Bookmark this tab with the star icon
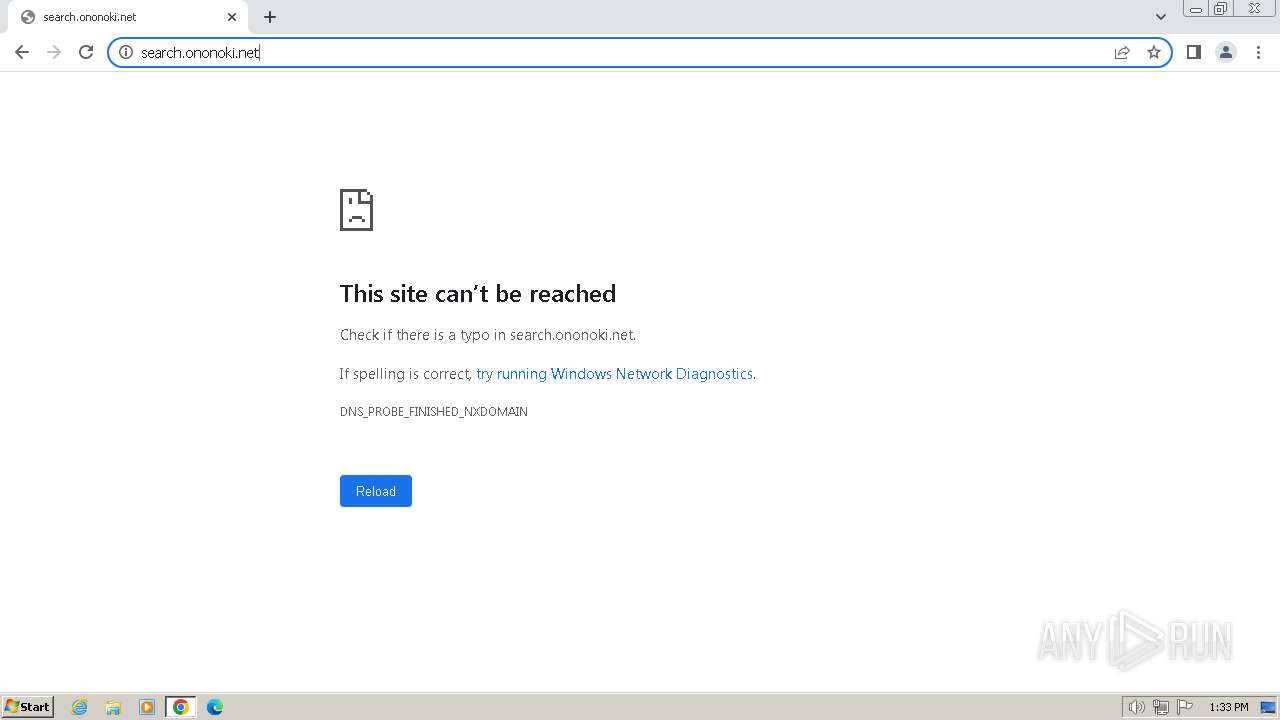The image size is (1280, 720). pos(1154,52)
